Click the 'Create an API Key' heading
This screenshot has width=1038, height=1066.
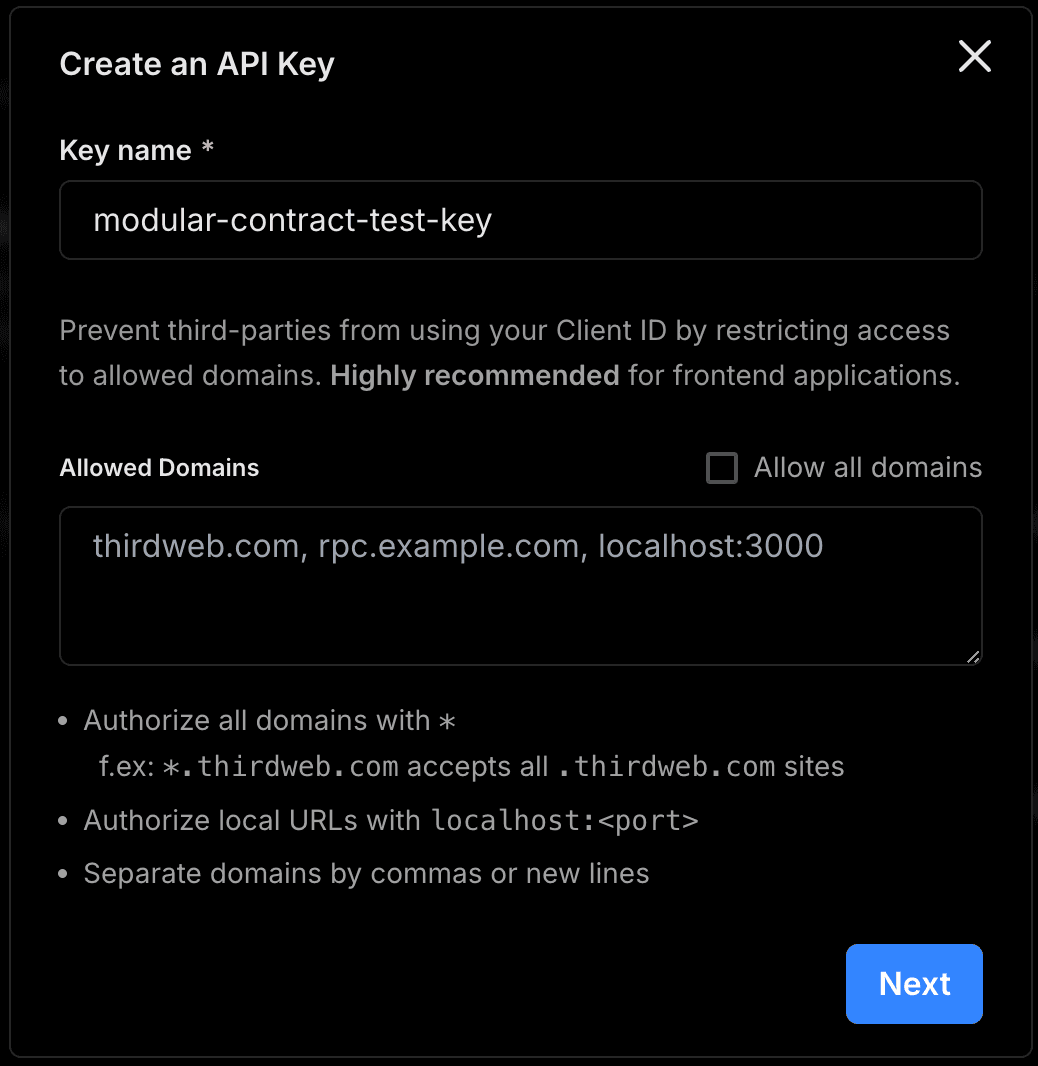point(197,64)
